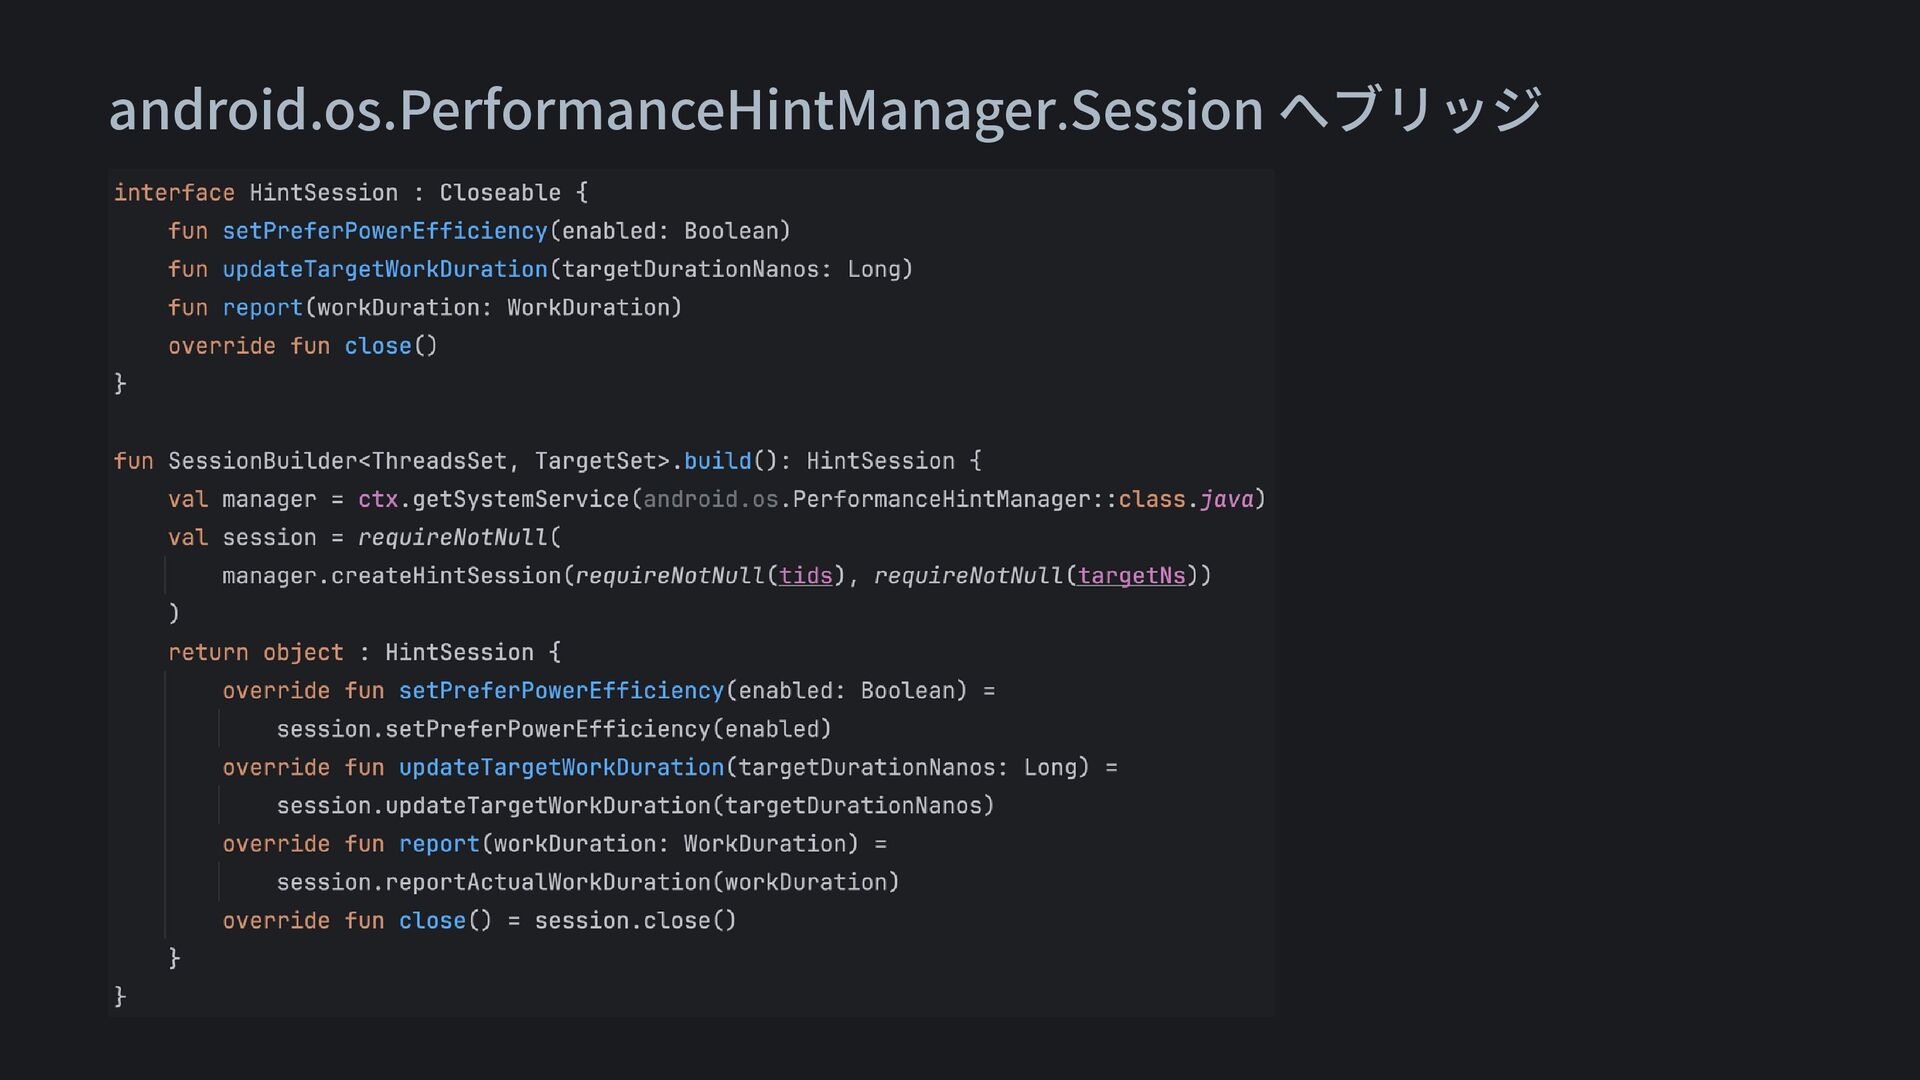This screenshot has width=1920, height=1080.
Task: Click the orange 'object' keyword
Action: coord(303,653)
